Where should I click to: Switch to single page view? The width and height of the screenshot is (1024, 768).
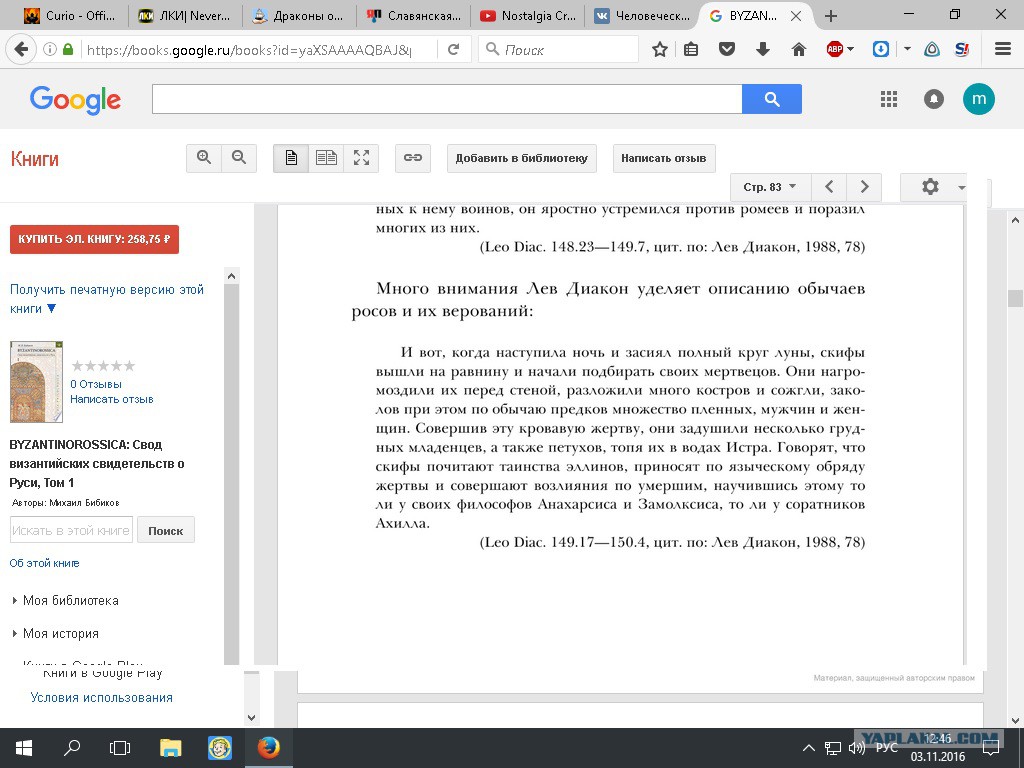pyautogui.click(x=291, y=158)
